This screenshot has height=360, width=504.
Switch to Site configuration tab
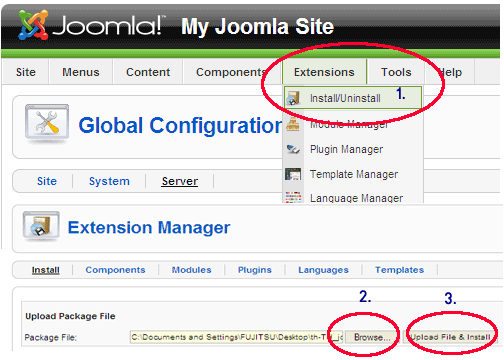[x=47, y=181]
